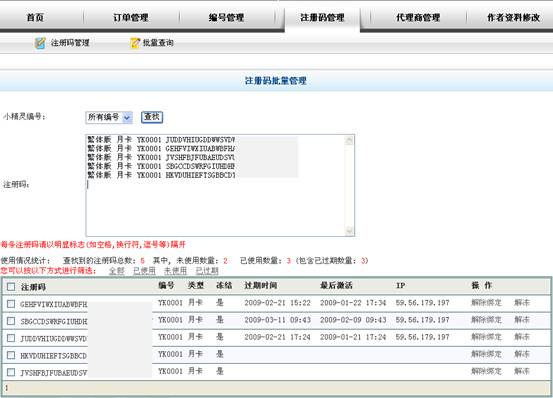This screenshot has height=398, width=553.
Task: Click 解冻 for JUDDVHIUGDDWWSVD row
Action: [x=522, y=337]
